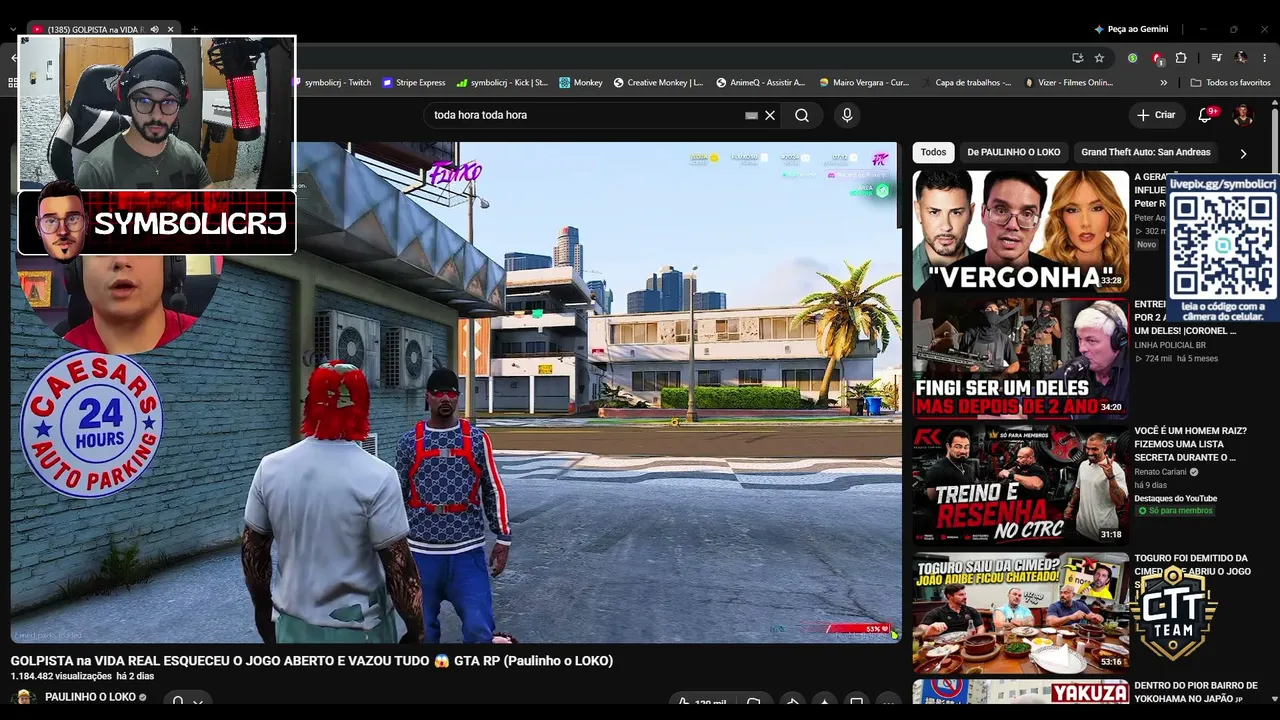Open the Chrome media control icon
The height and width of the screenshot is (720, 1280).
click(x=1216, y=58)
